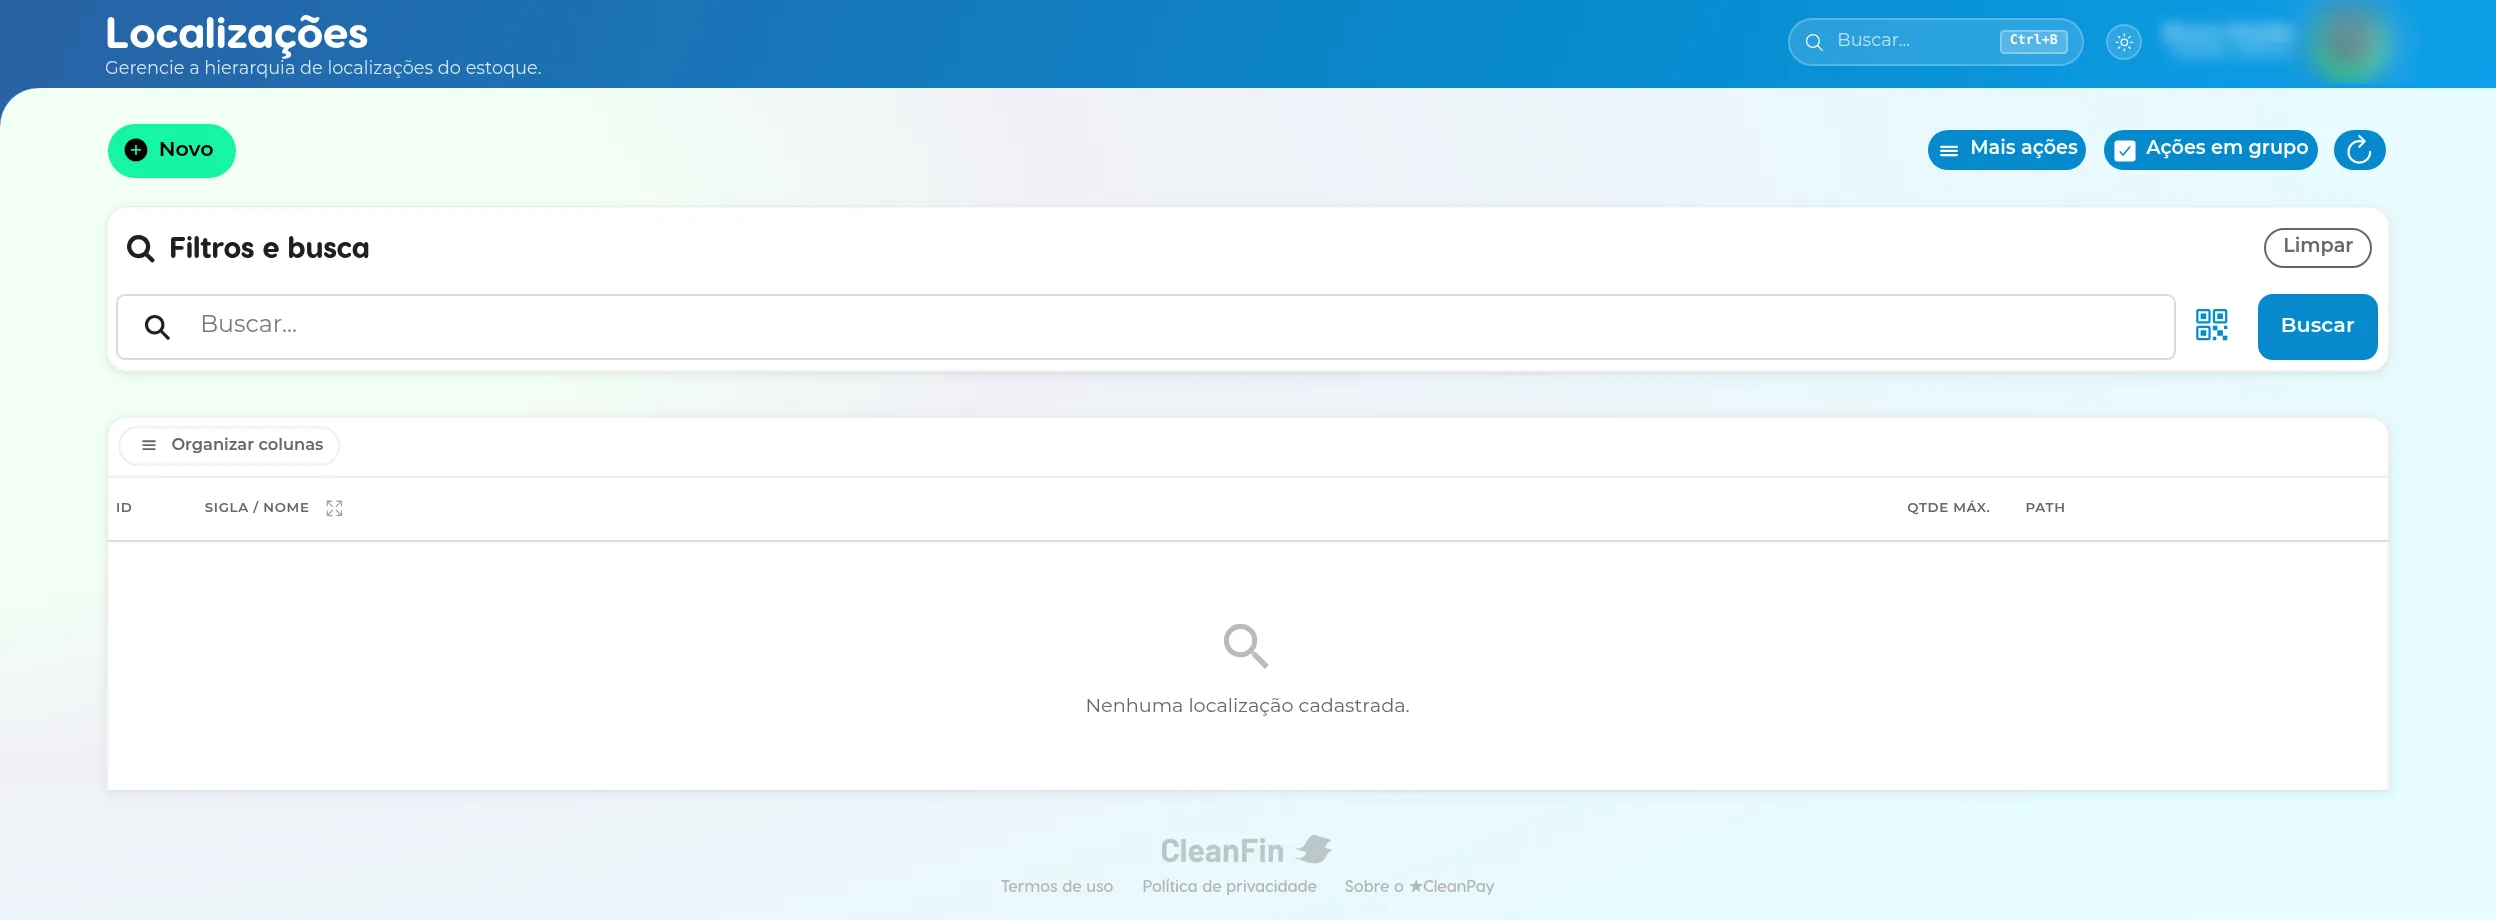
Task: Click the magnifier icon in the header search
Action: tap(1813, 42)
